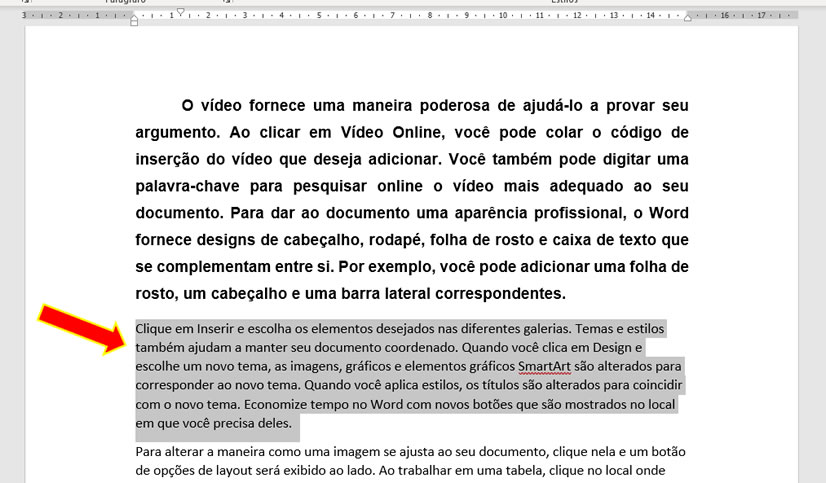Click the word "coordenado." in selected text
The height and width of the screenshot is (483, 826).
coord(421,348)
